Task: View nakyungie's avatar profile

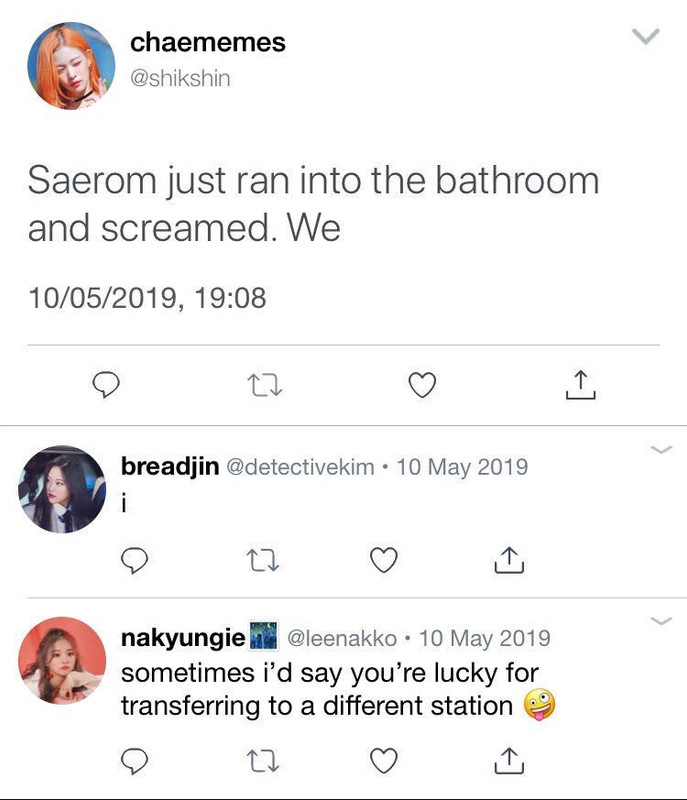Action: 62,661
